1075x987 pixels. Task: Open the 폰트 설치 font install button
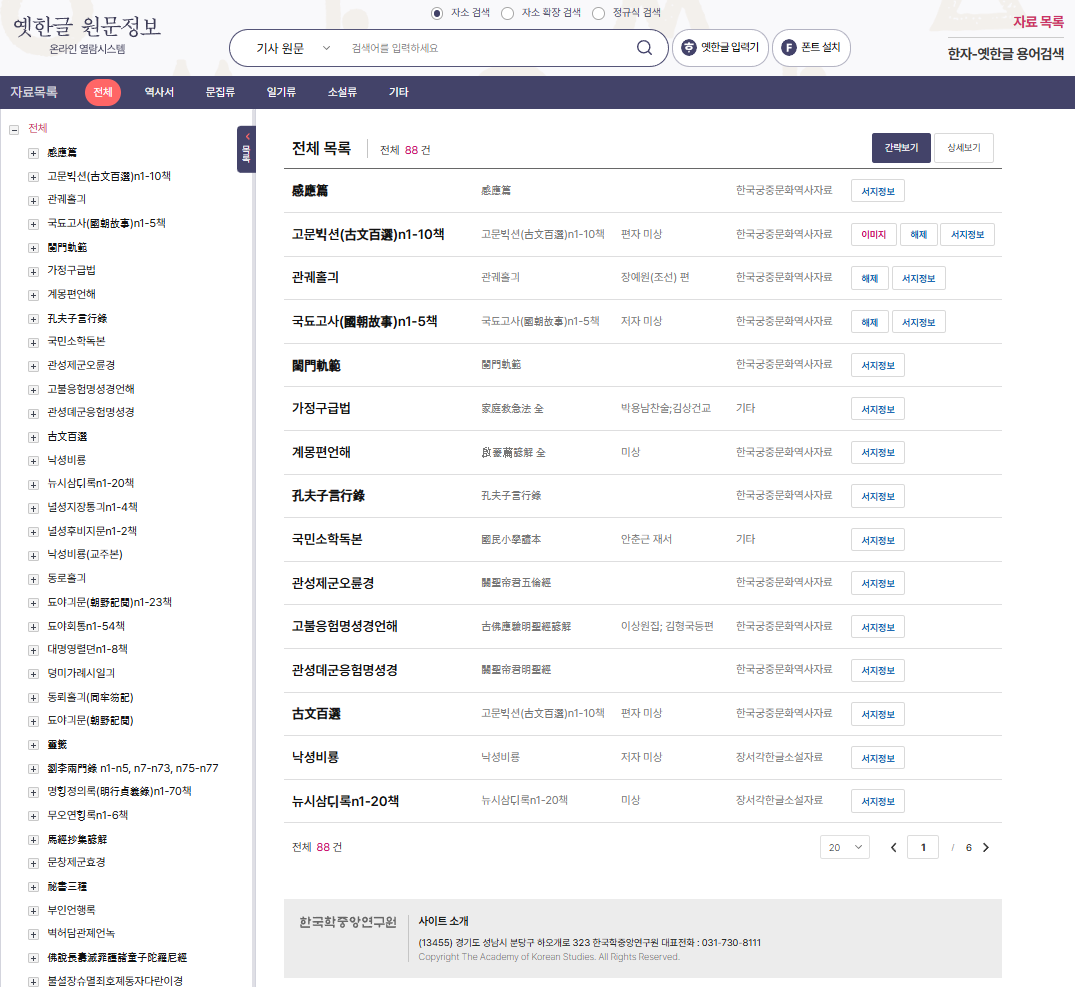click(811, 47)
